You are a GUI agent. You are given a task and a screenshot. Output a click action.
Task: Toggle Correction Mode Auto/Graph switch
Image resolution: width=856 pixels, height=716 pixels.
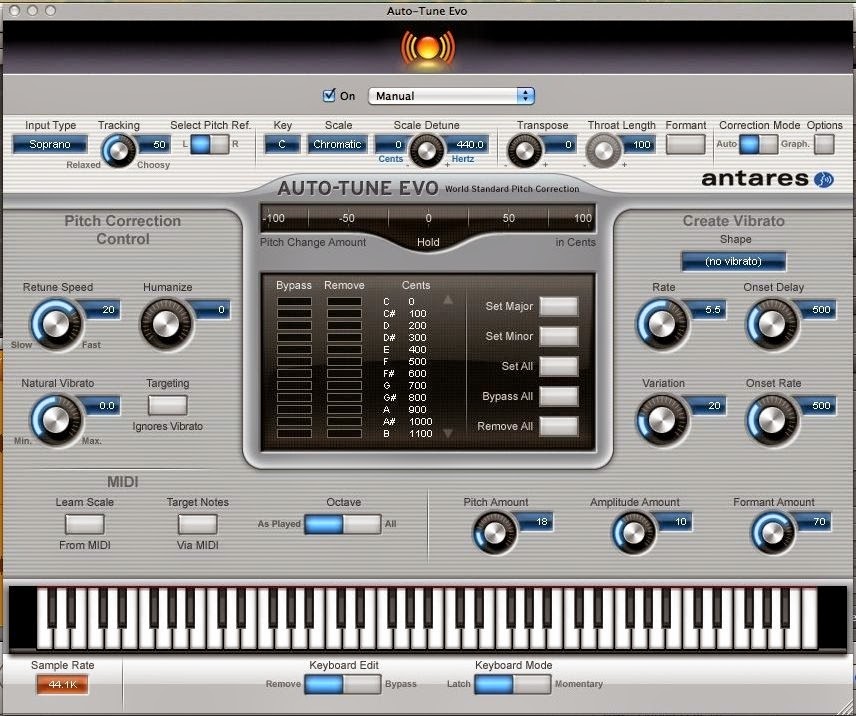tap(758, 144)
